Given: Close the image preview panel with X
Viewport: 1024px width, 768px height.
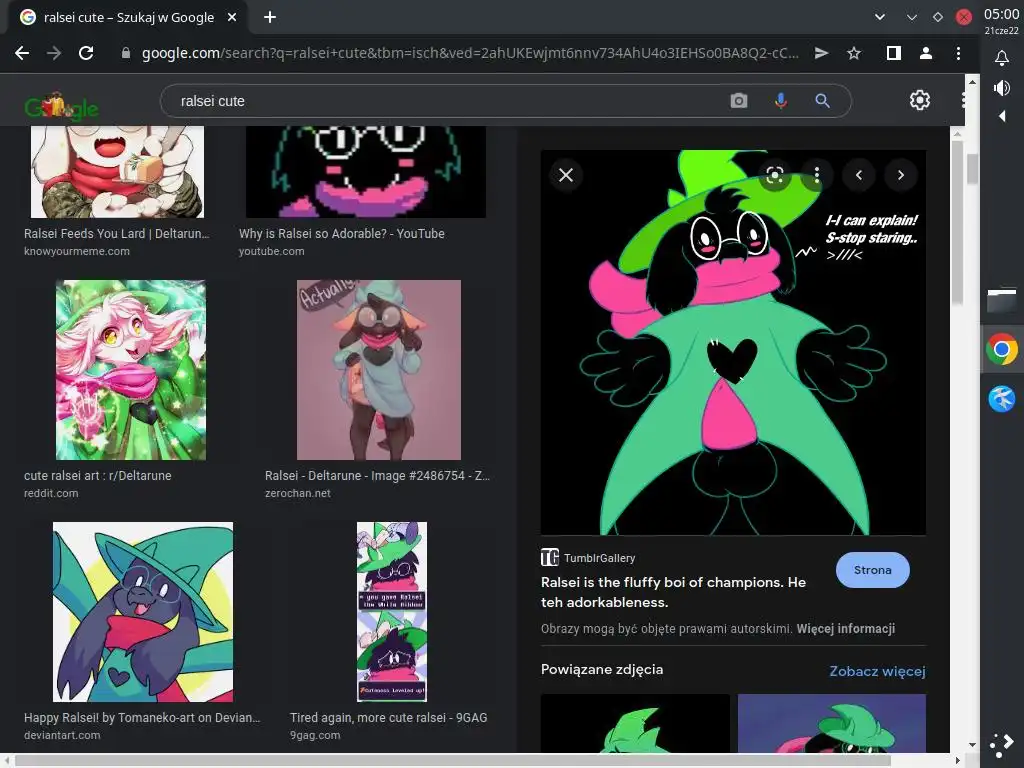Looking at the screenshot, I should [566, 175].
